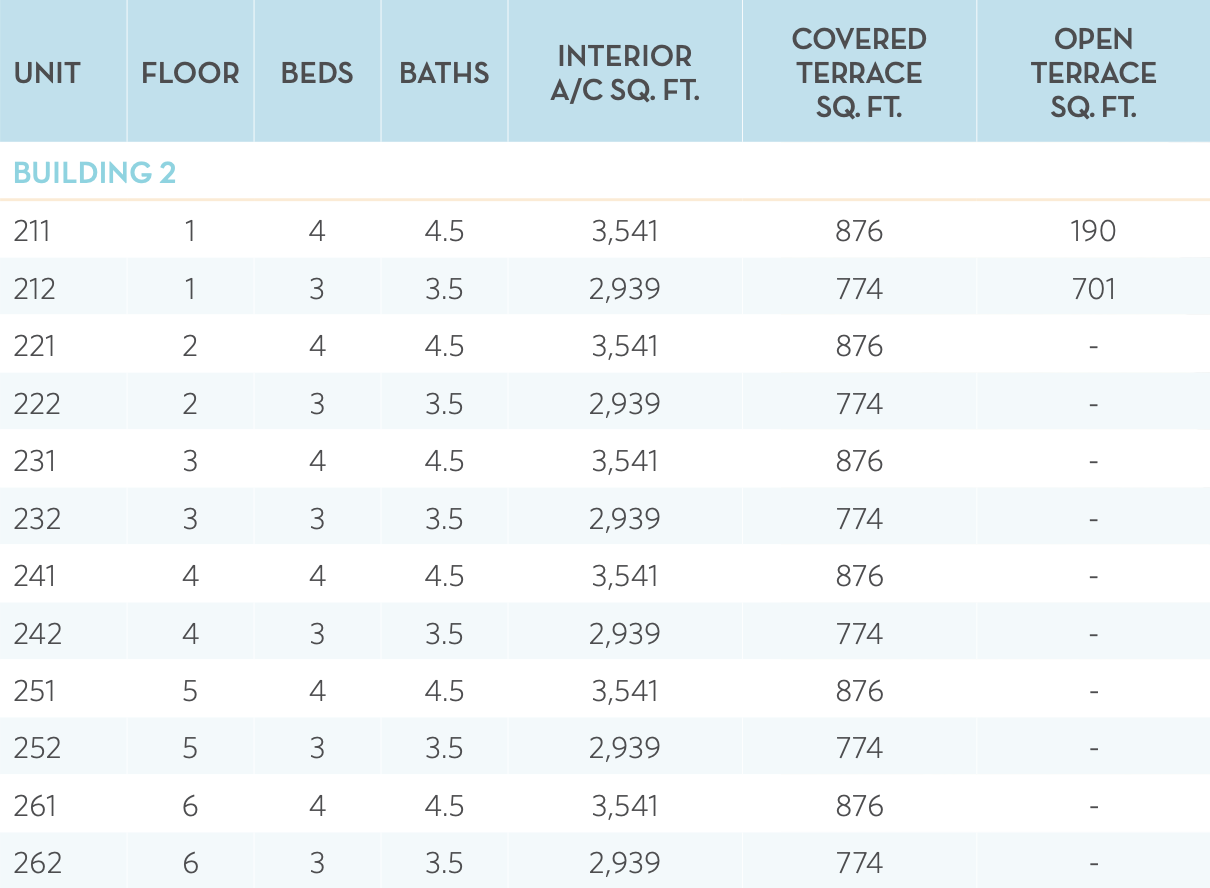Screen dimensions: 1210x888
Task: Select unit 211 in the table
Action: pos(32,231)
